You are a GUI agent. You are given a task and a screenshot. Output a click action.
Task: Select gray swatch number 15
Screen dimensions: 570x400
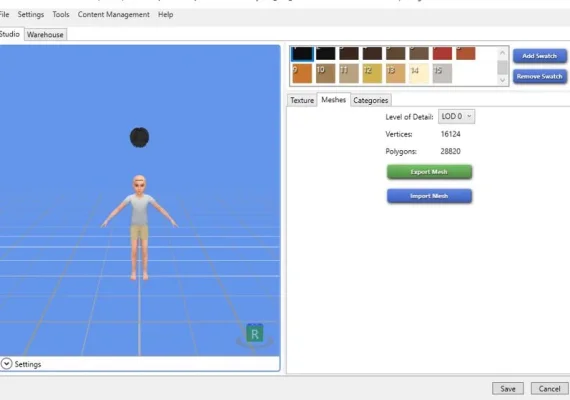tap(442, 73)
